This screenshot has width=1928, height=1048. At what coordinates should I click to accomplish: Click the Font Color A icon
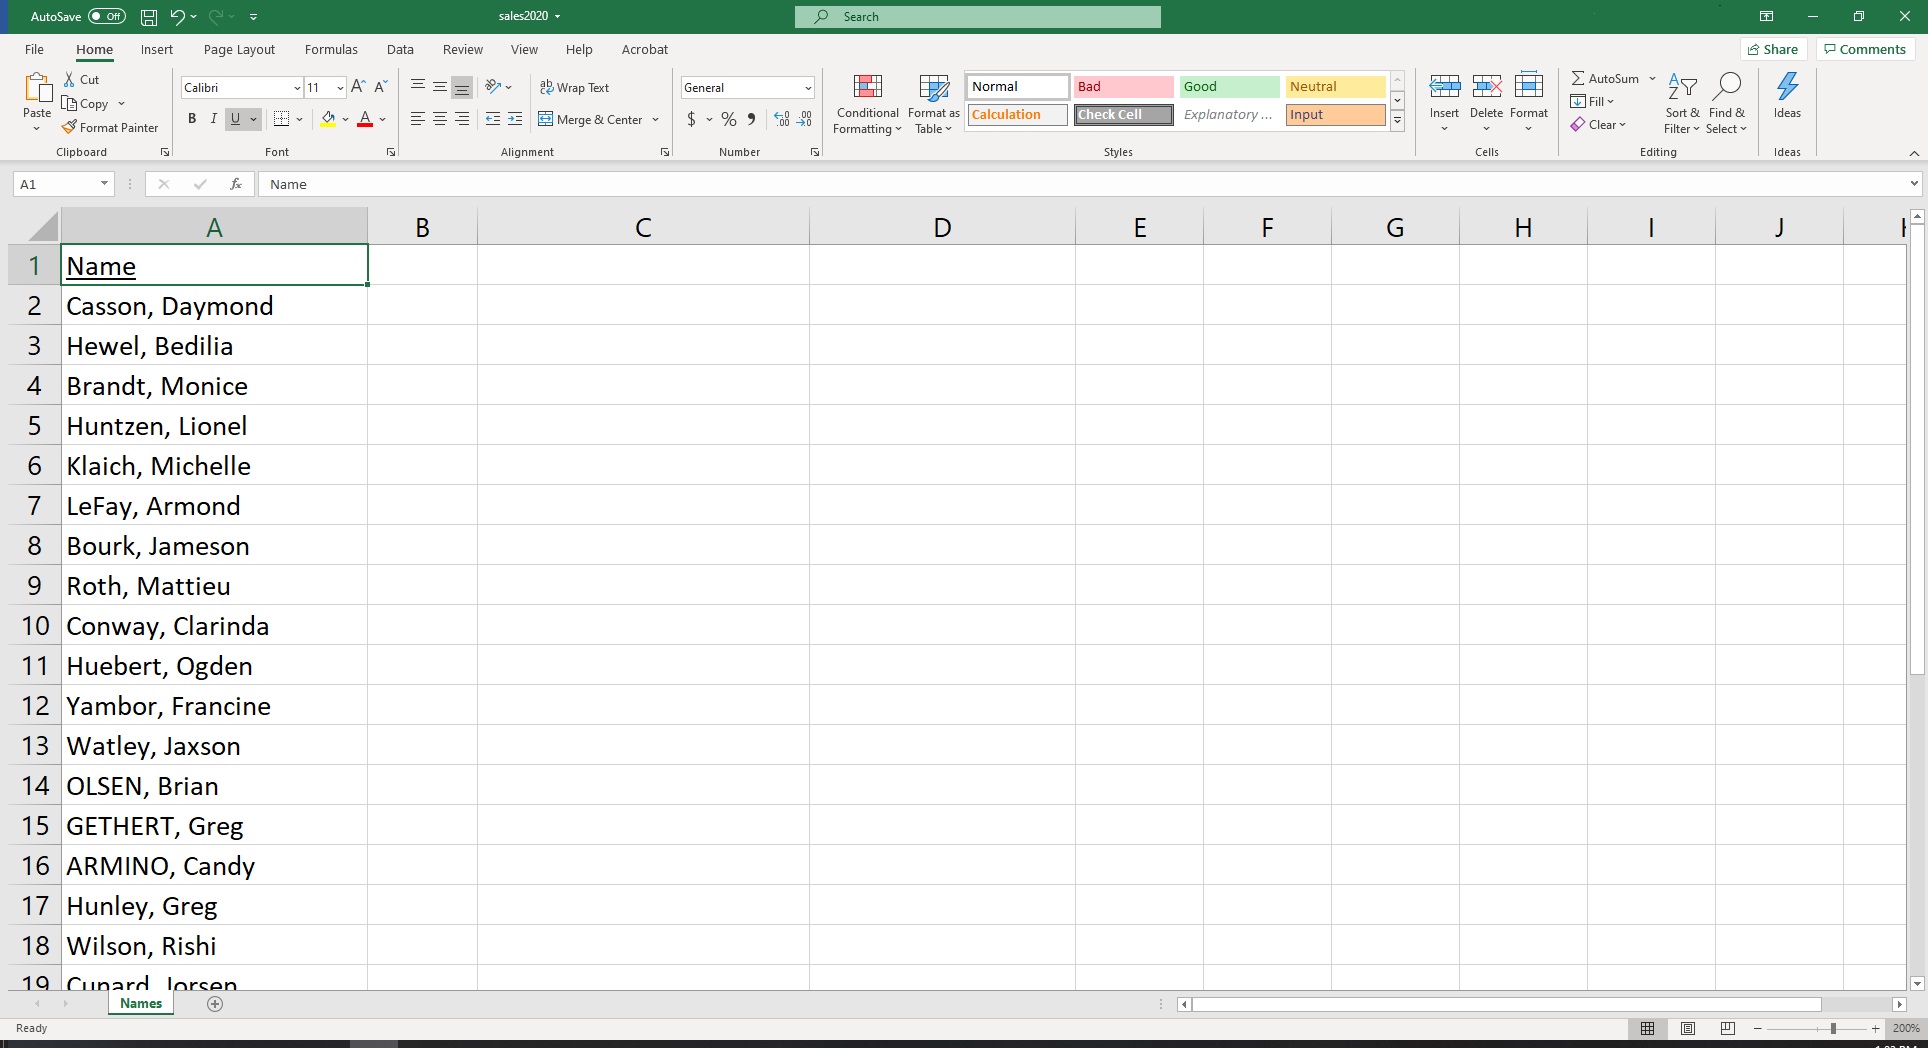(x=365, y=119)
